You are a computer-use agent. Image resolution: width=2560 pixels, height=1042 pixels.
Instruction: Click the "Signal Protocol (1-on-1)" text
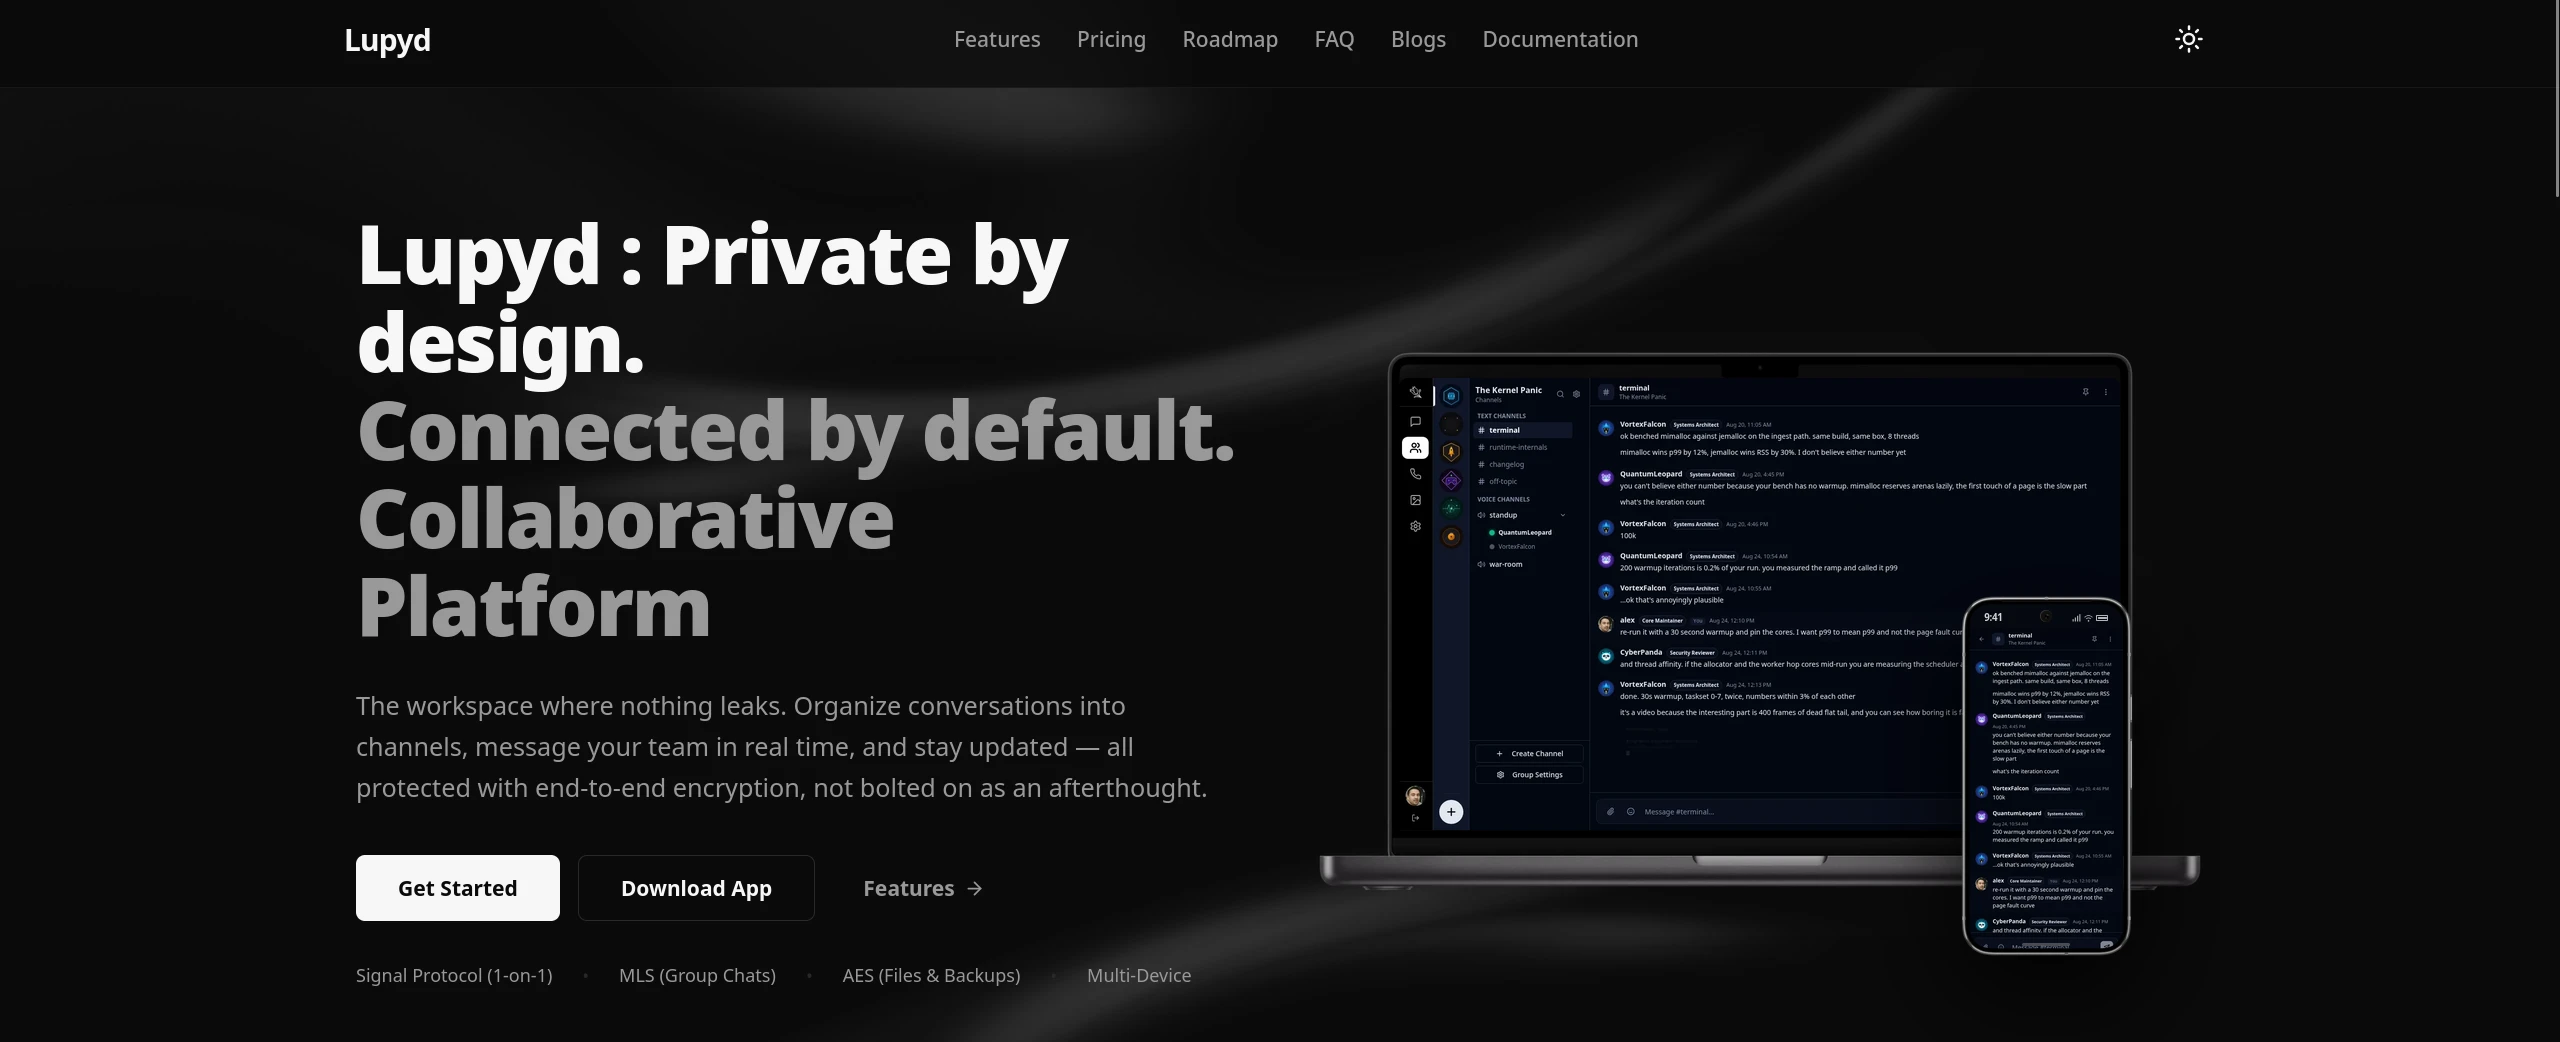454,975
